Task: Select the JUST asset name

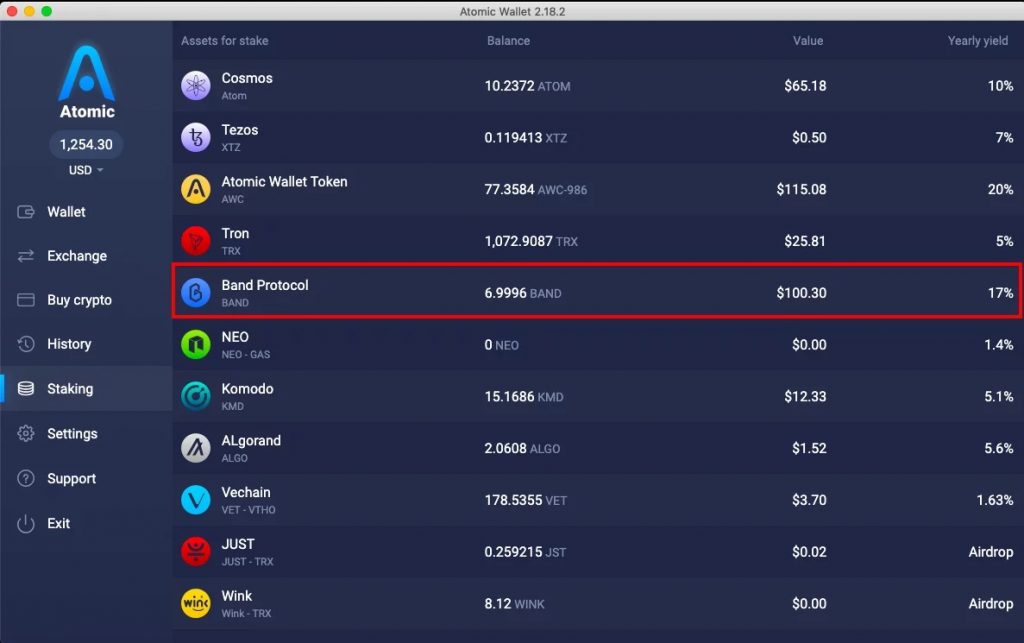Action: pos(238,544)
